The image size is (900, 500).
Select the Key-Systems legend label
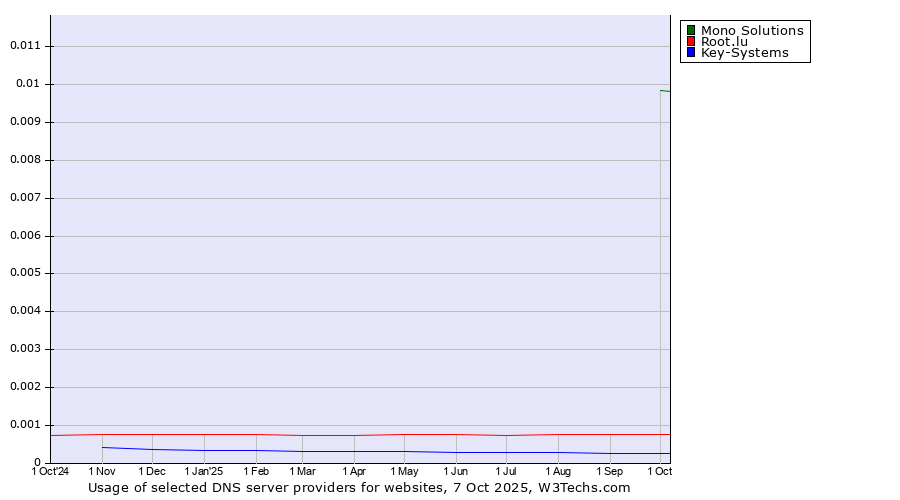point(744,53)
